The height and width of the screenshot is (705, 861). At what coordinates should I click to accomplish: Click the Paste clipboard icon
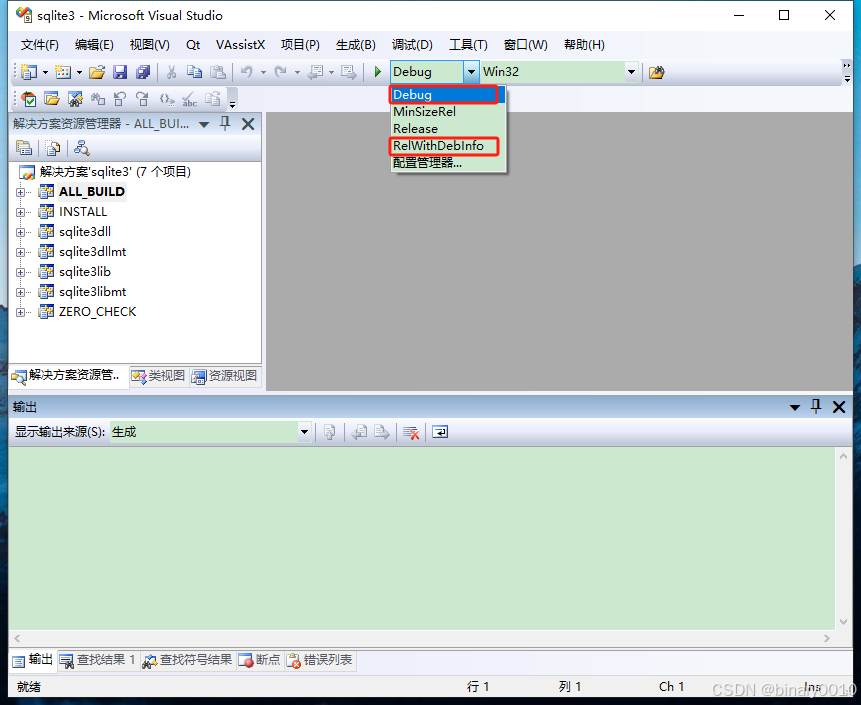pos(218,72)
